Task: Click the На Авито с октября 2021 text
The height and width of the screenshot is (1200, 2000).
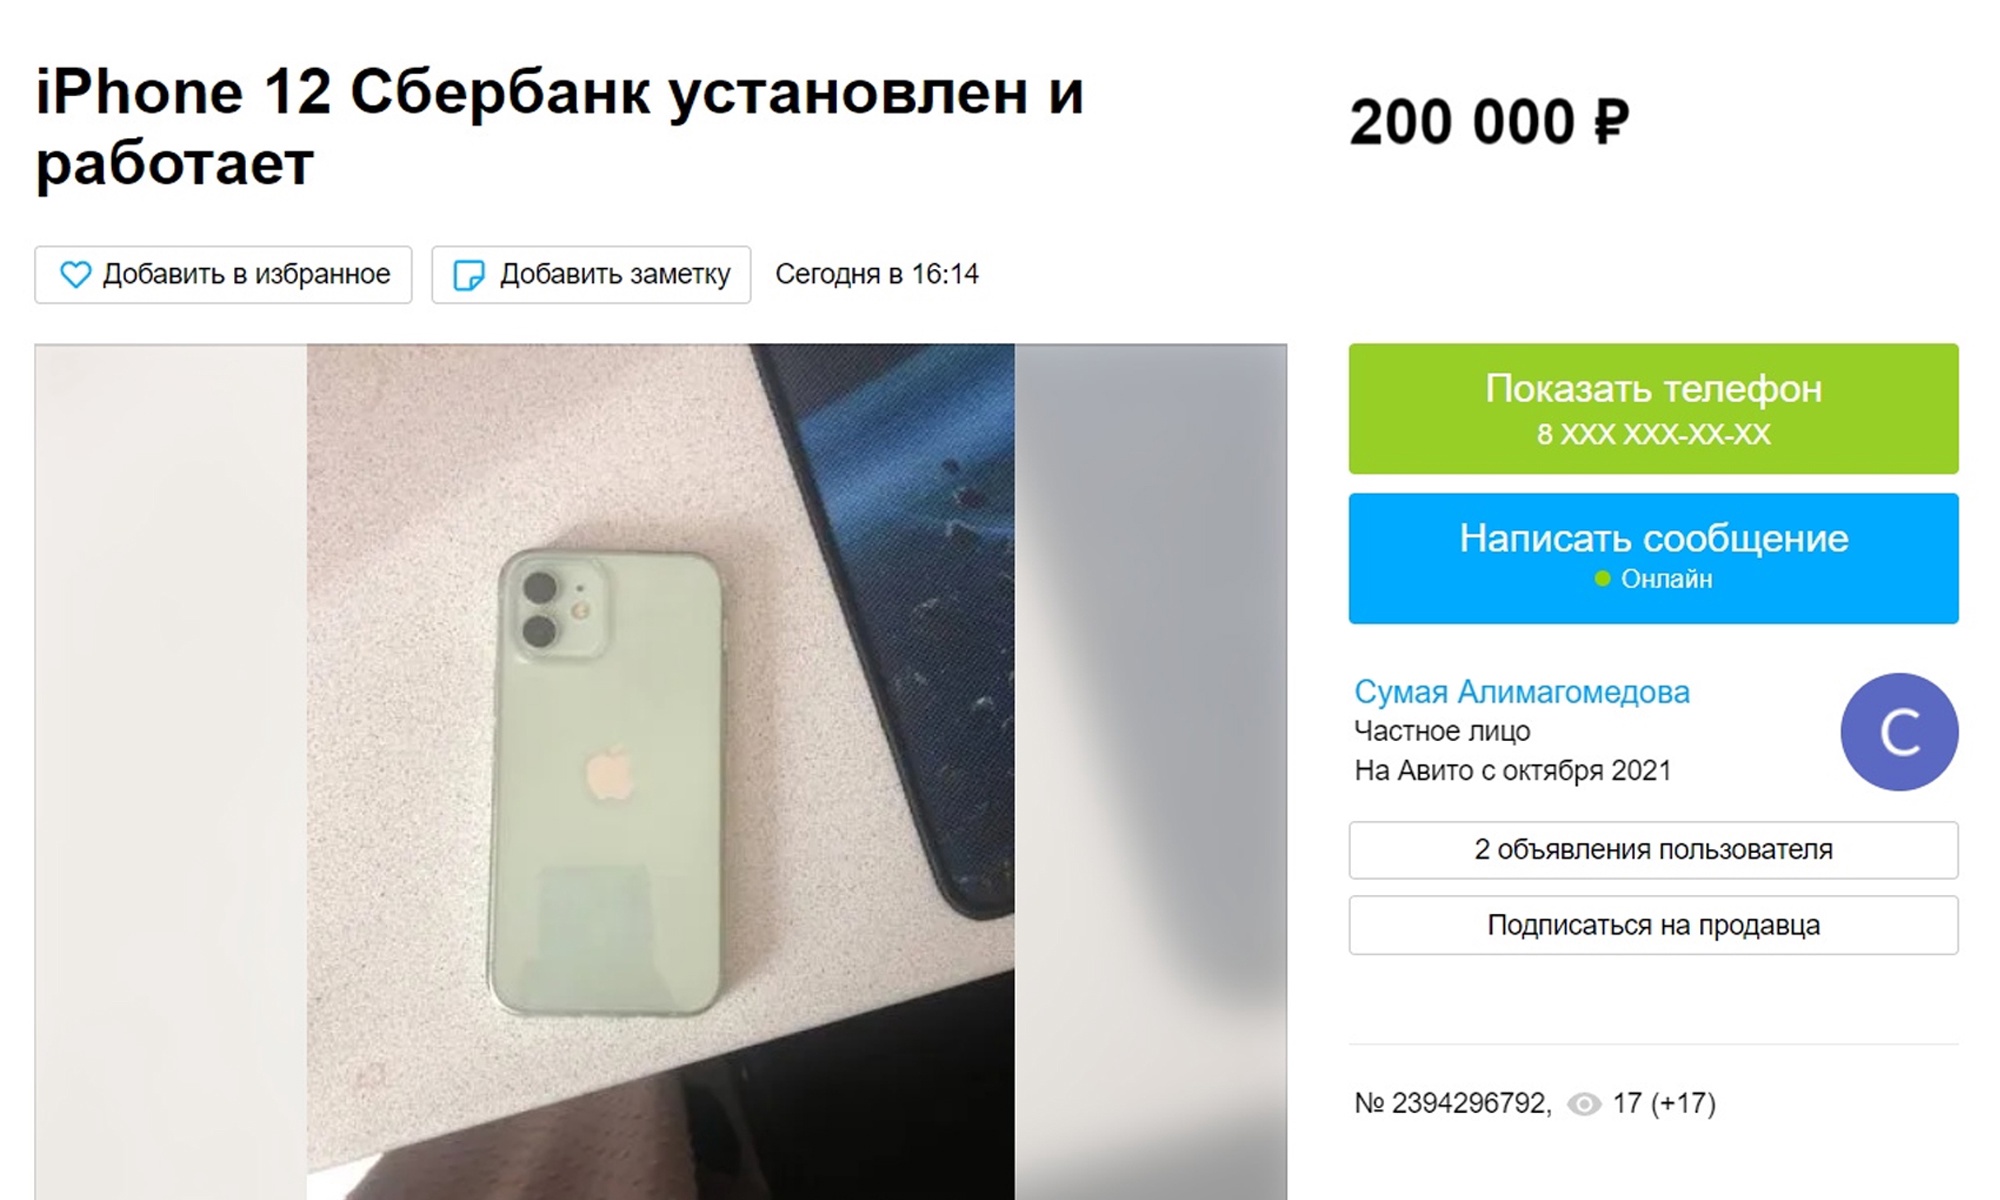Action: (x=1513, y=771)
